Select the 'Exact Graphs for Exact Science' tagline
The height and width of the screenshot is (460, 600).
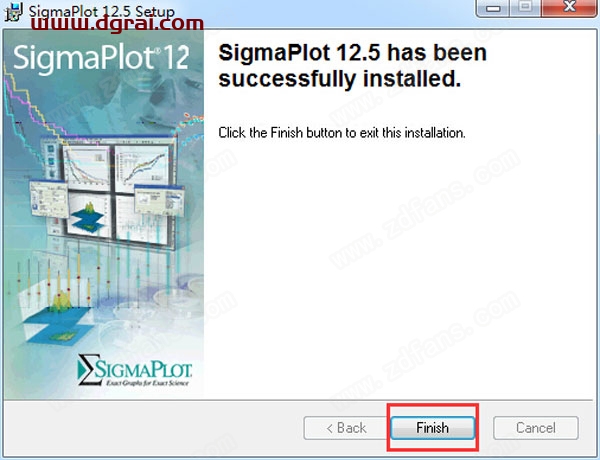[x=147, y=382]
